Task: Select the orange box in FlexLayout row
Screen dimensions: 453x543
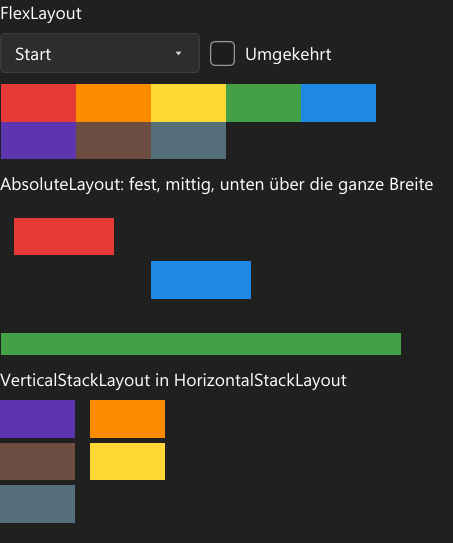Action: click(114, 103)
